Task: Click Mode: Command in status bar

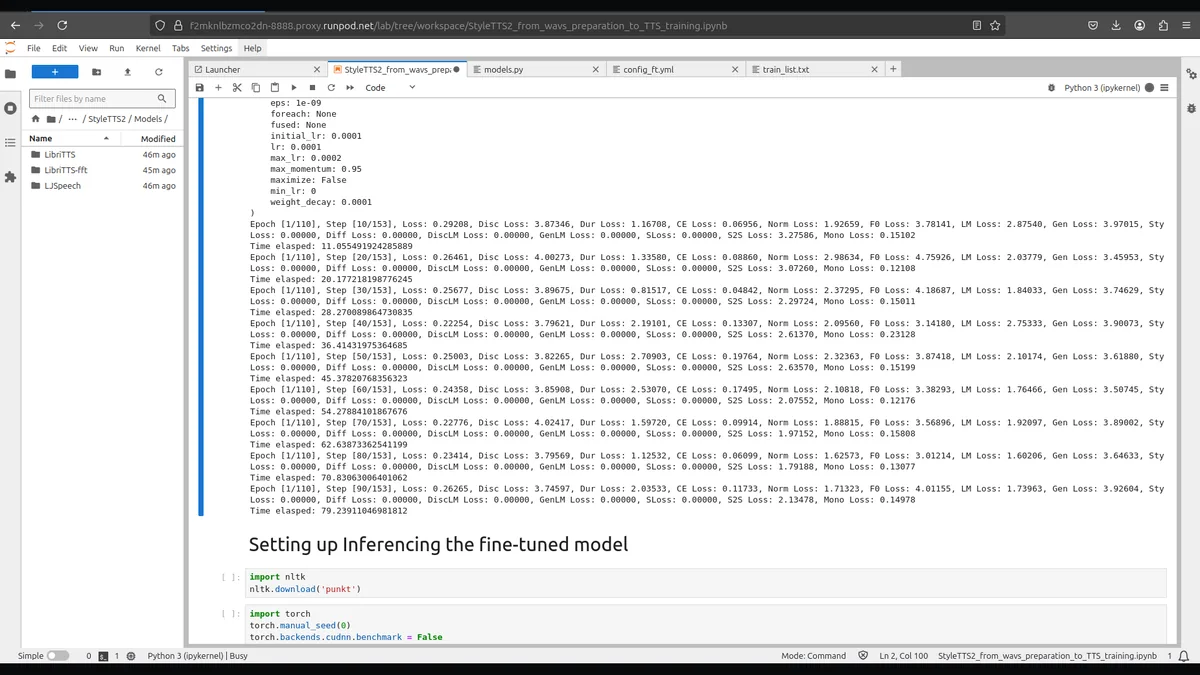Action: click(x=813, y=656)
